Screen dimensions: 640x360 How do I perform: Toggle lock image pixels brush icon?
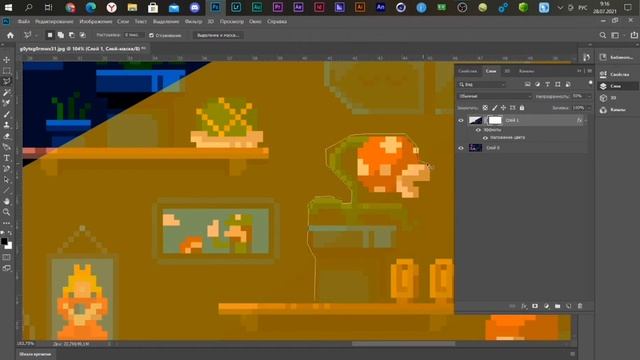click(494, 108)
